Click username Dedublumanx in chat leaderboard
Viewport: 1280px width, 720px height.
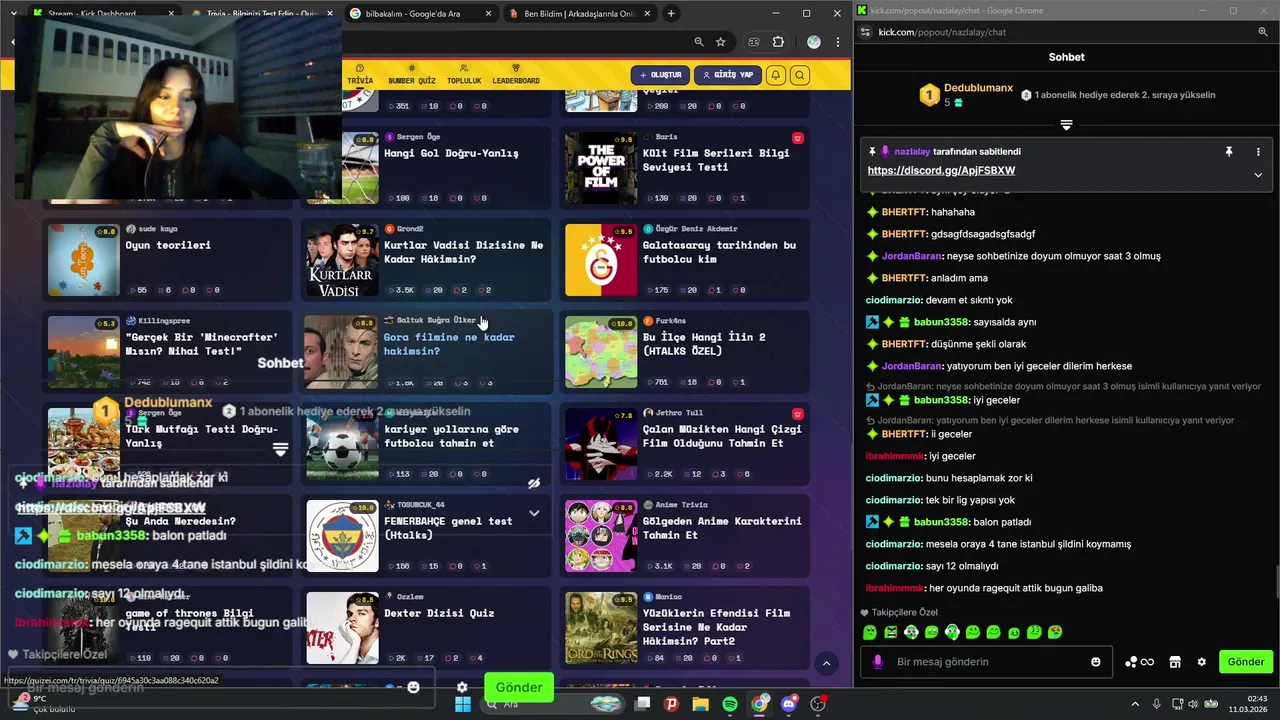coord(978,88)
